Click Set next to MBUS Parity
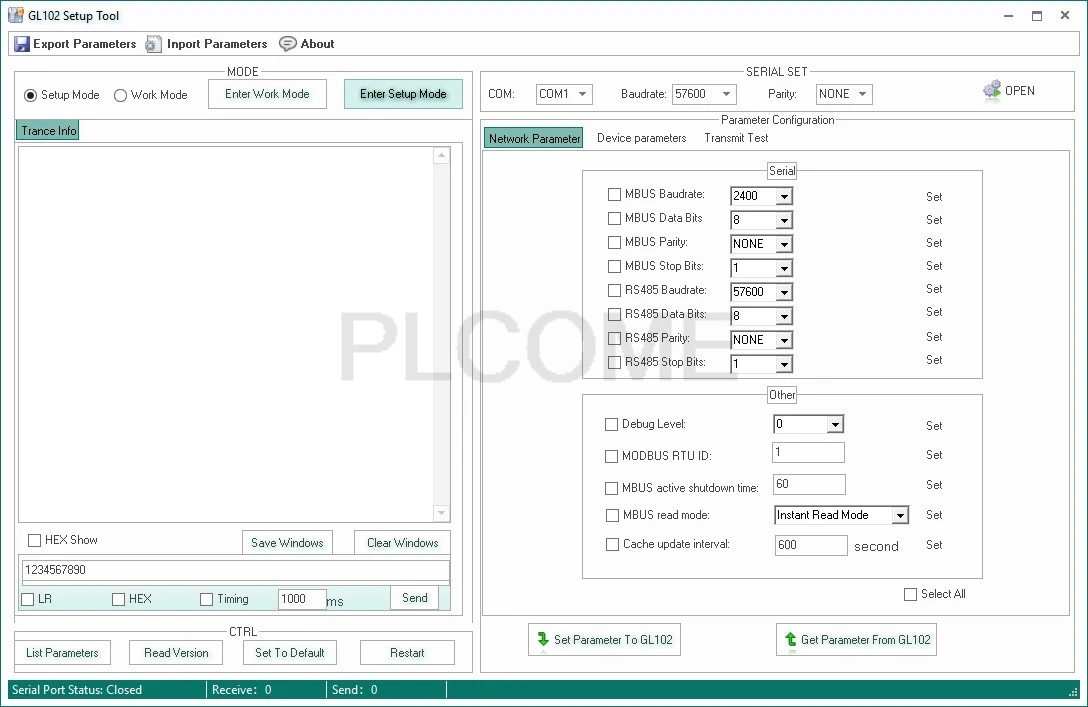The height and width of the screenshot is (707, 1088). pos(934,243)
